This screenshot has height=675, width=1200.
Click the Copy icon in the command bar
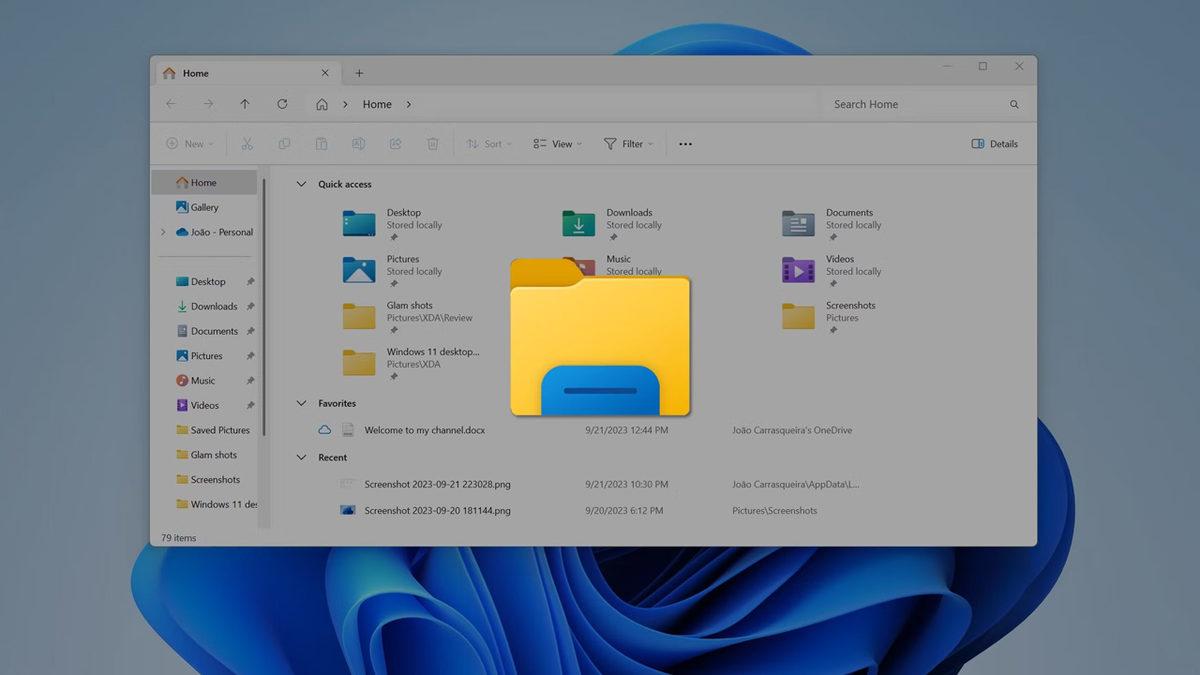point(284,143)
